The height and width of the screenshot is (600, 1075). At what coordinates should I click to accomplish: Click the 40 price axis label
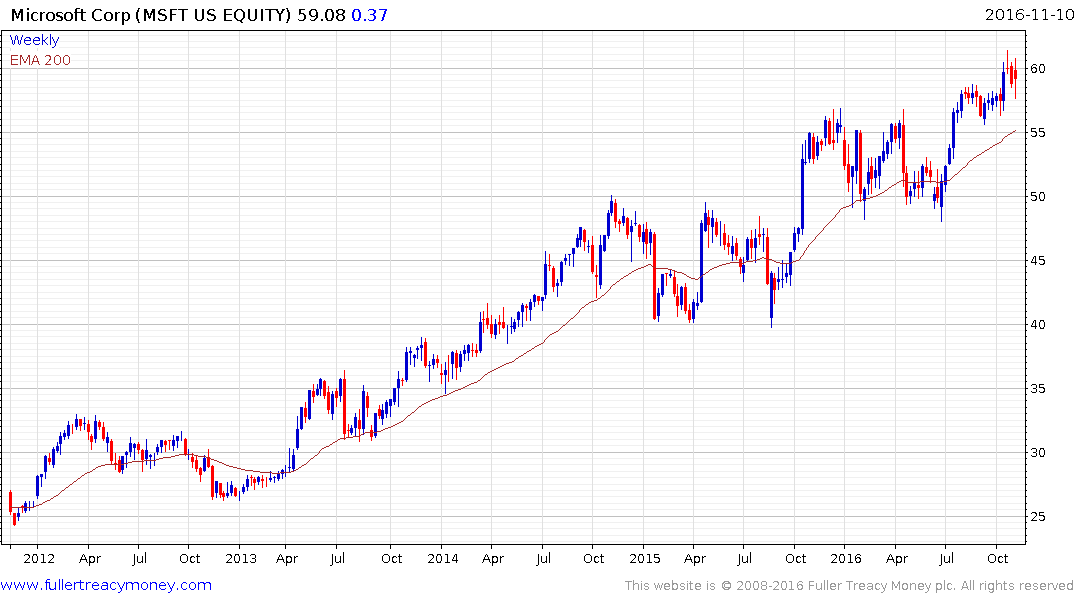click(1037, 324)
